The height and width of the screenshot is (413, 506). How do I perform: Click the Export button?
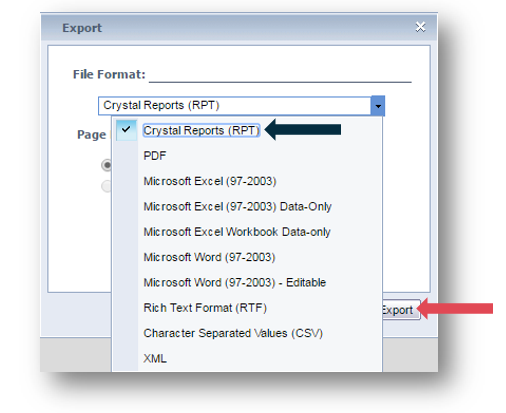[x=401, y=310]
